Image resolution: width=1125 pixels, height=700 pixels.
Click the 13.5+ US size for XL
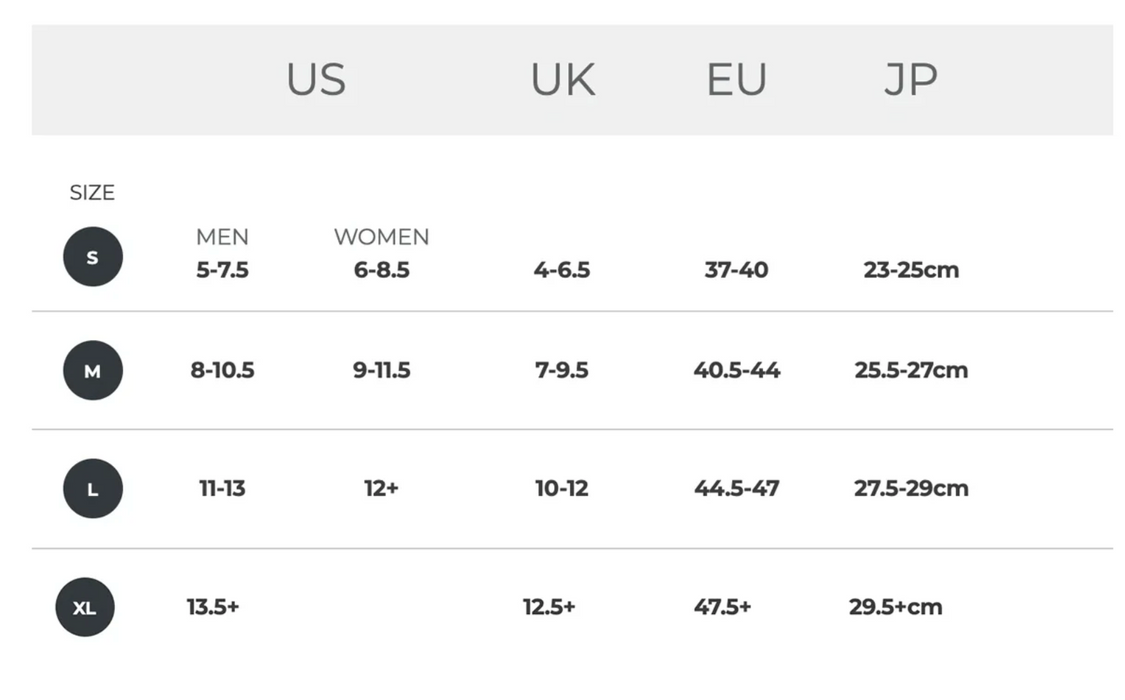213,606
